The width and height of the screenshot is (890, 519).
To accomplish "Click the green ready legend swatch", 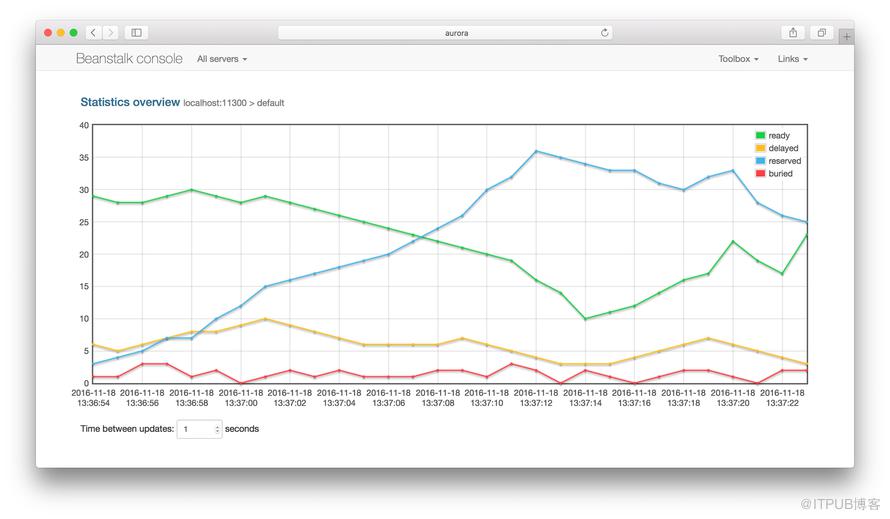I will tap(761, 135).
